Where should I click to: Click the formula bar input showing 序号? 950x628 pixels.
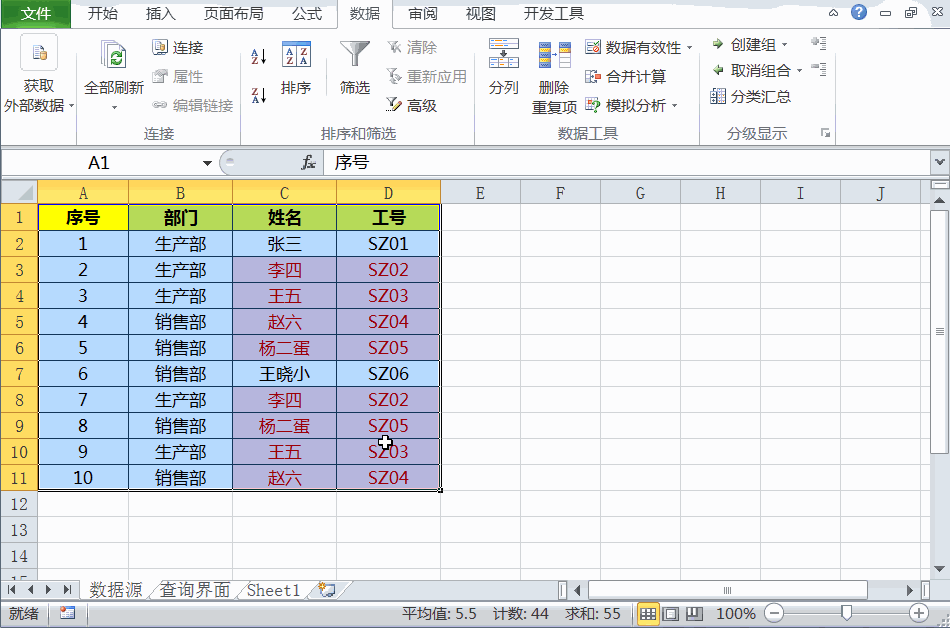click(627, 162)
